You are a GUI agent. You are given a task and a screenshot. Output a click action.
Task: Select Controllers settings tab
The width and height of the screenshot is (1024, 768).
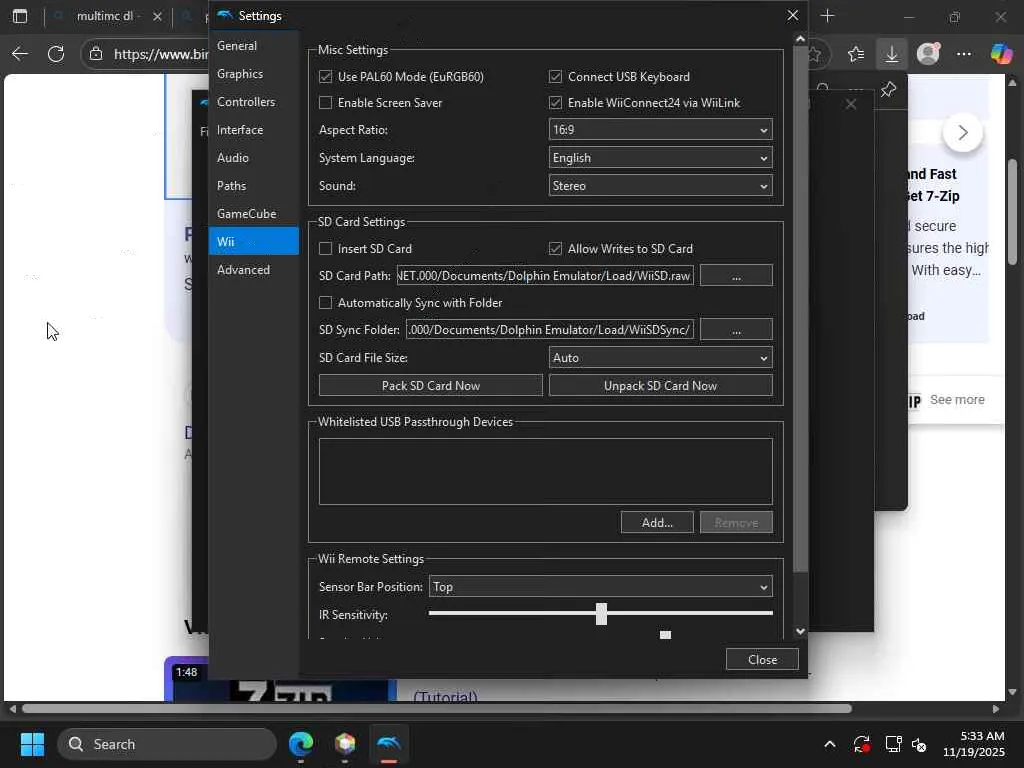(x=253, y=102)
